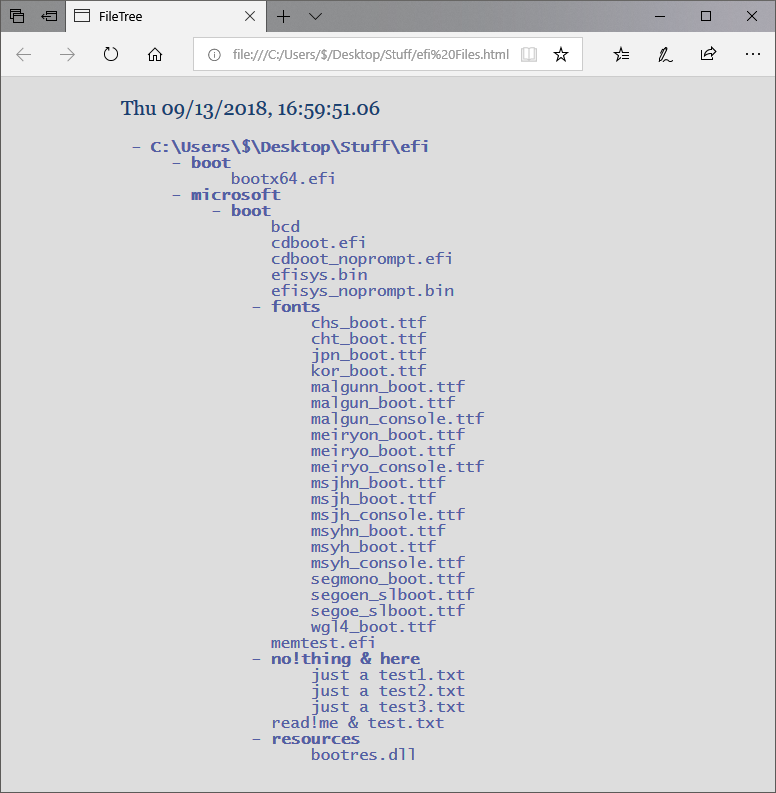Refresh the current page
Viewport: 776px width, 793px height.
[111, 54]
